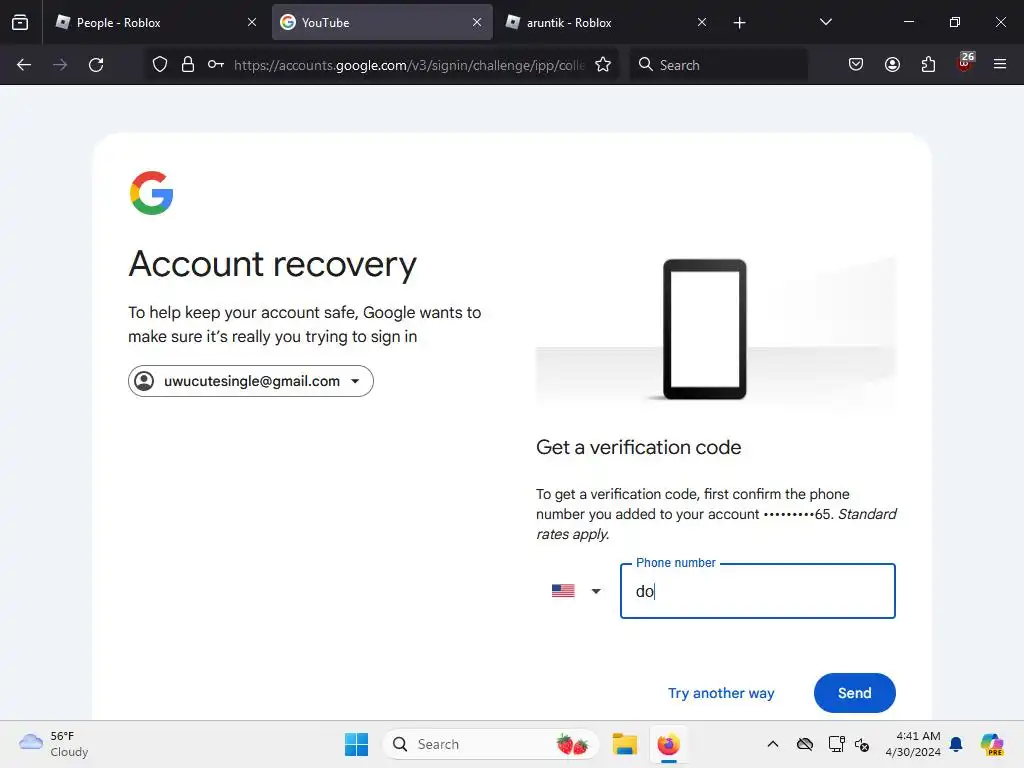Click Try another way link
Viewport: 1024px width, 768px height.
pyautogui.click(x=721, y=693)
